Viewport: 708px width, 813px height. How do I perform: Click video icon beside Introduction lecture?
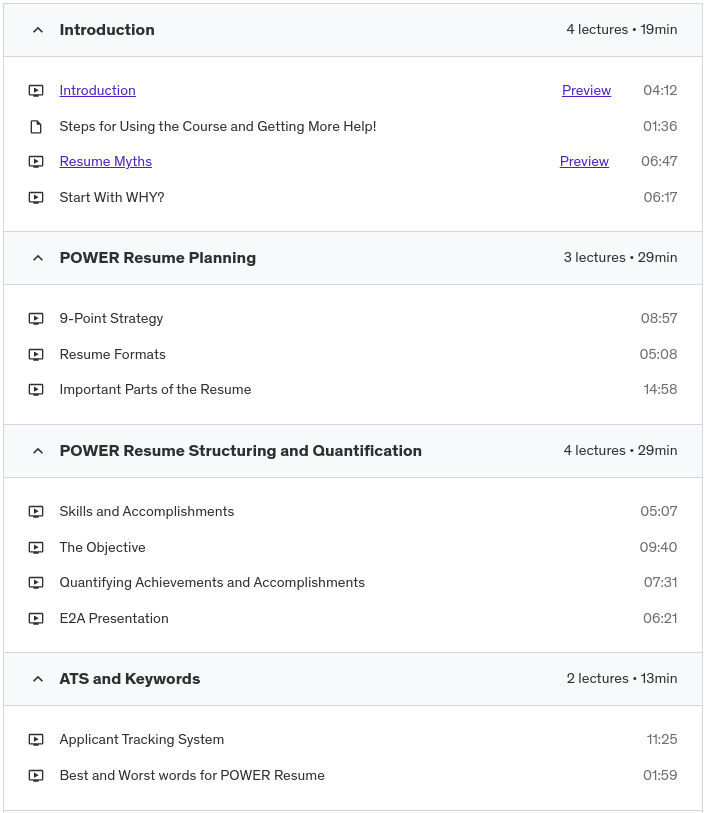coord(36,91)
